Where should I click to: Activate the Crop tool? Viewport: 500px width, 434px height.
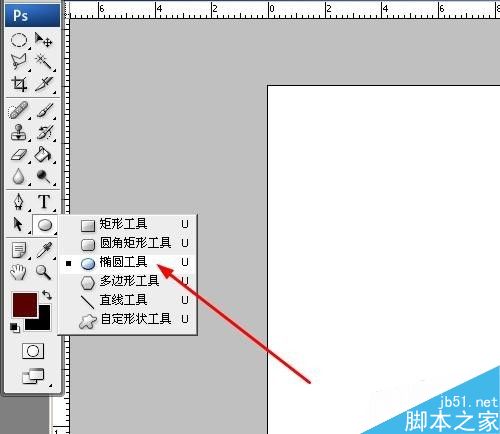point(19,84)
